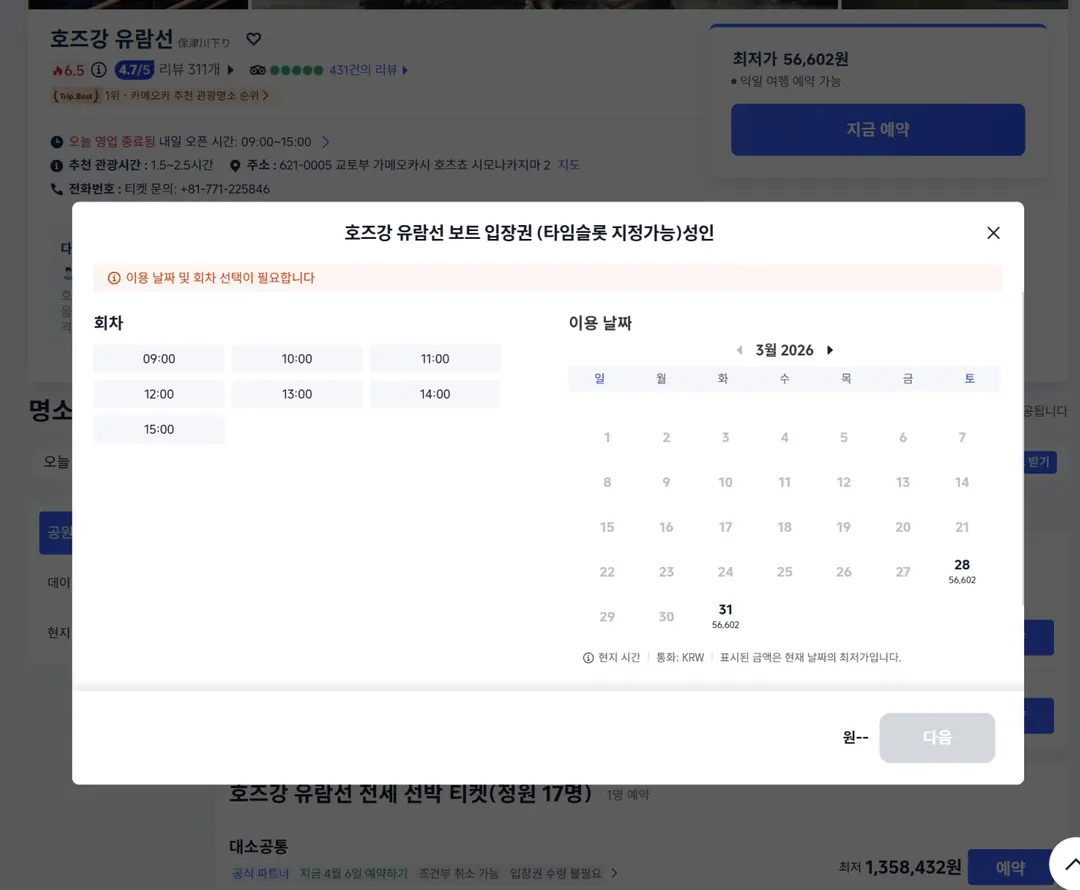Select the 14:00 time slot
The width and height of the screenshot is (1080, 890).
point(435,394)
